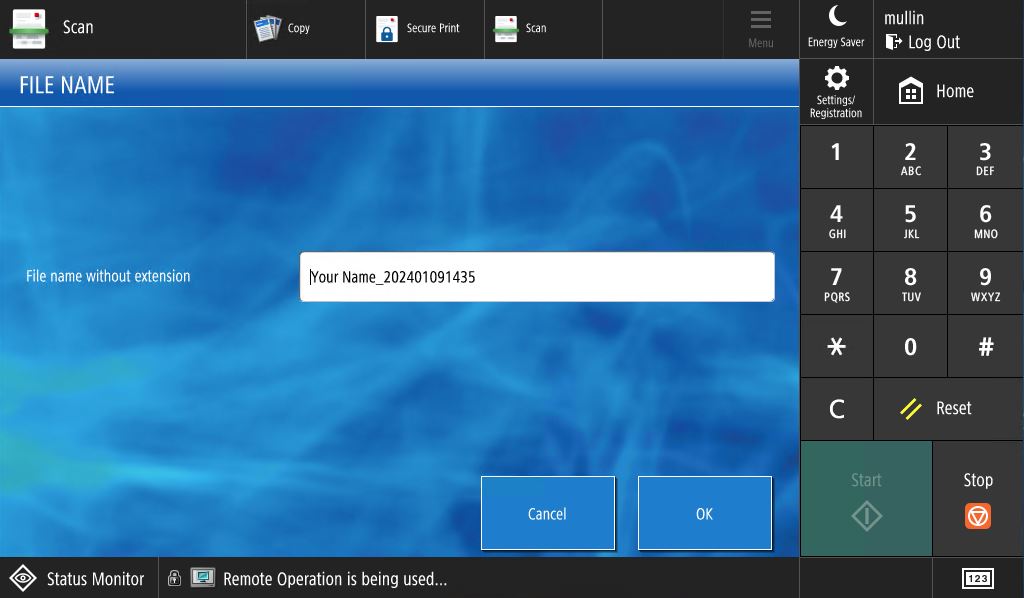
Task: Open the Menu hamburger icon
Action: pyautogui.click(x=761, y=29)
